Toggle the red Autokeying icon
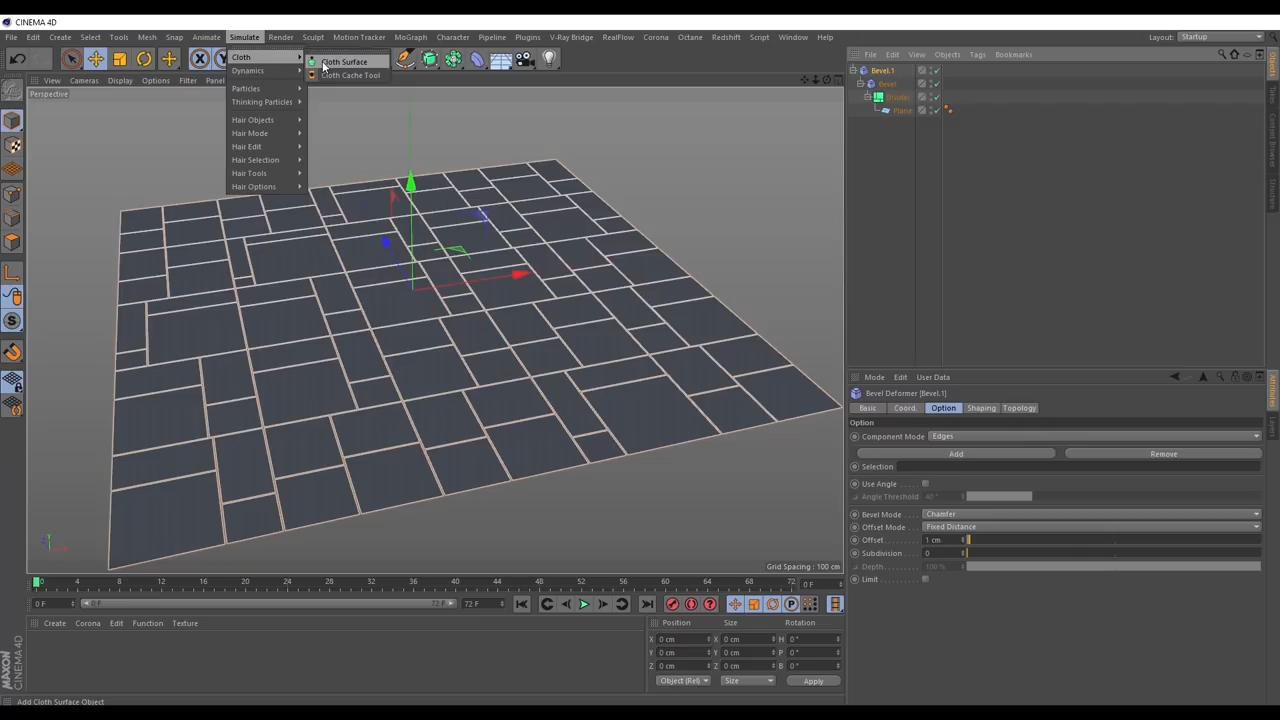Image resolution: width=1280 pixels, height=720 pixels. [691, 604]
